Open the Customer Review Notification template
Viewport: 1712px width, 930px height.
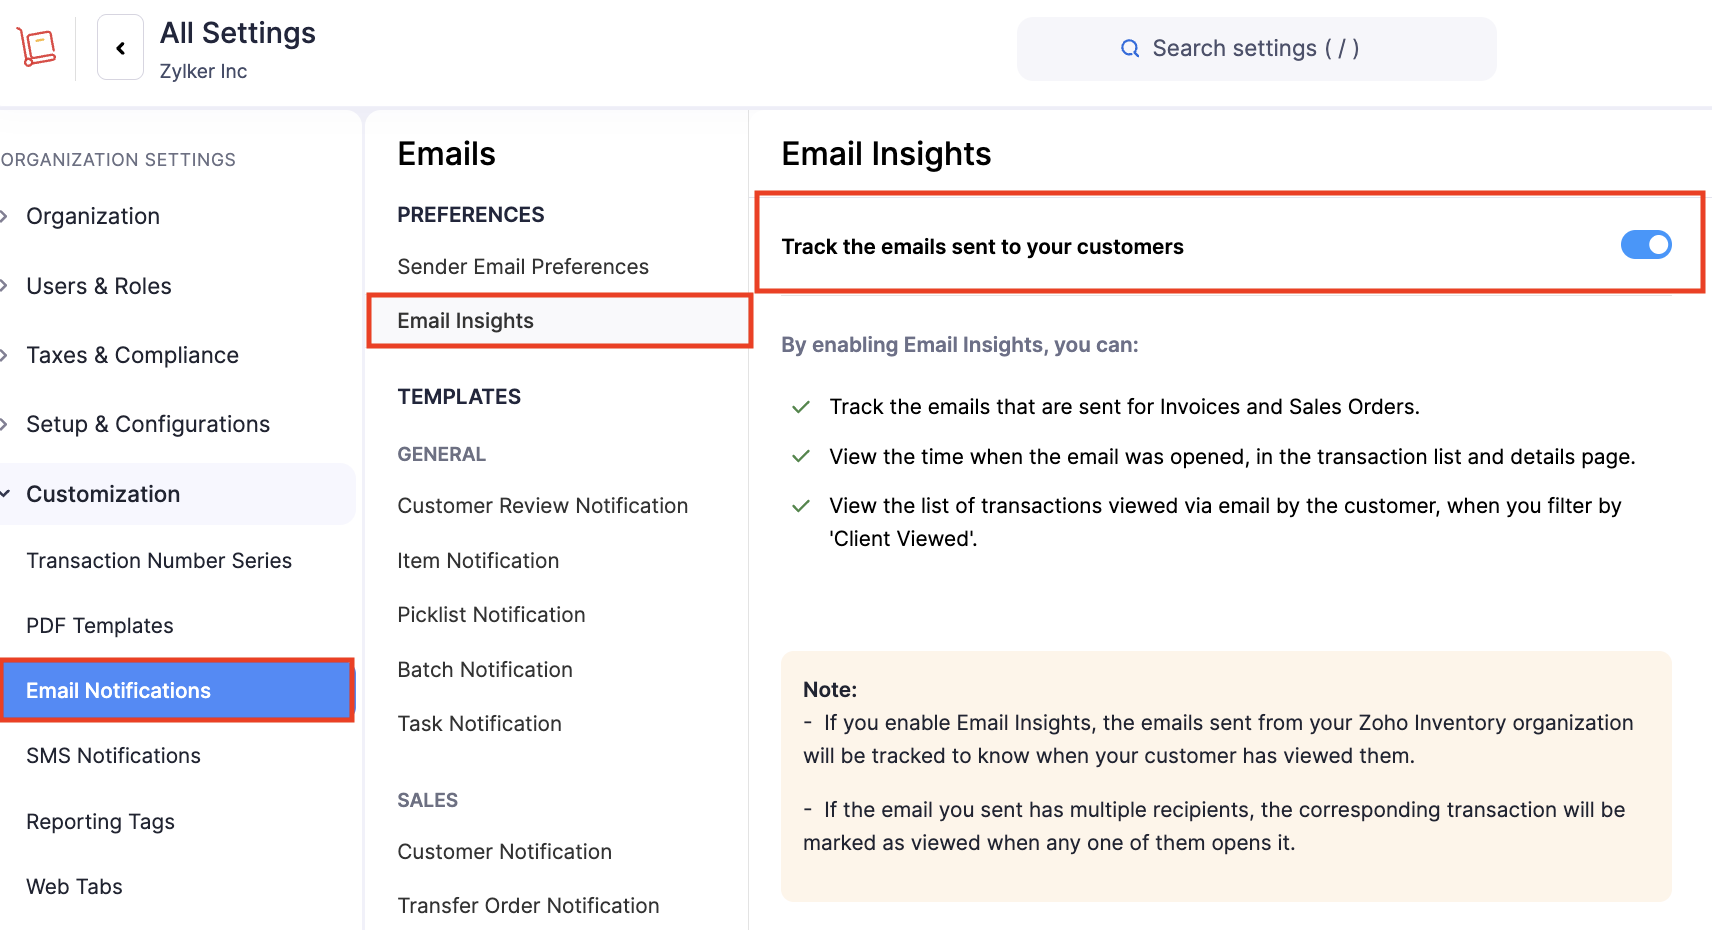tap(542, 505)
